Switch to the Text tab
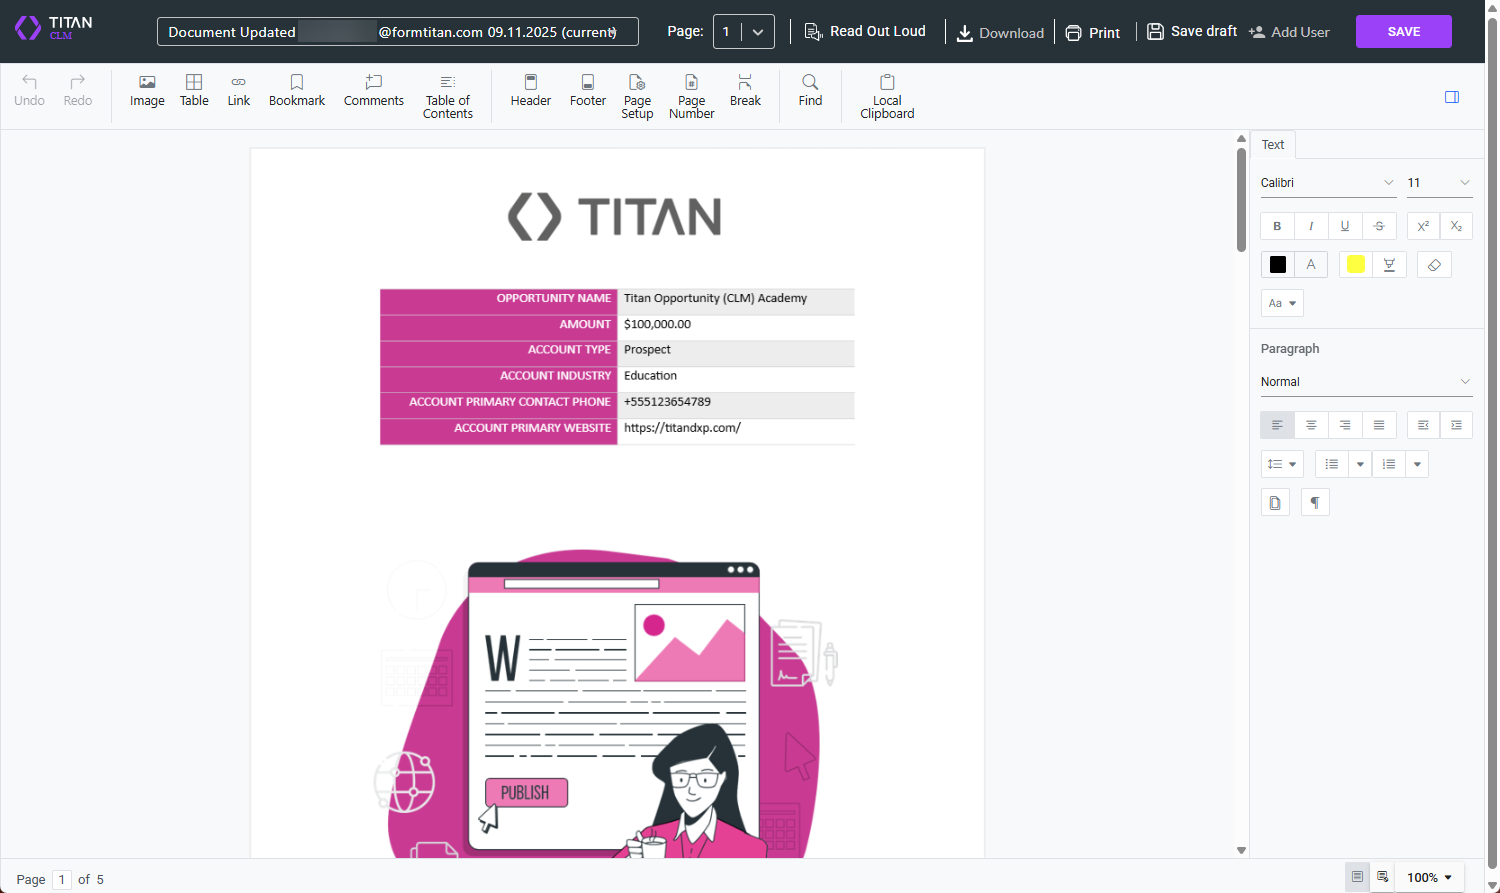 point(1272,144)
